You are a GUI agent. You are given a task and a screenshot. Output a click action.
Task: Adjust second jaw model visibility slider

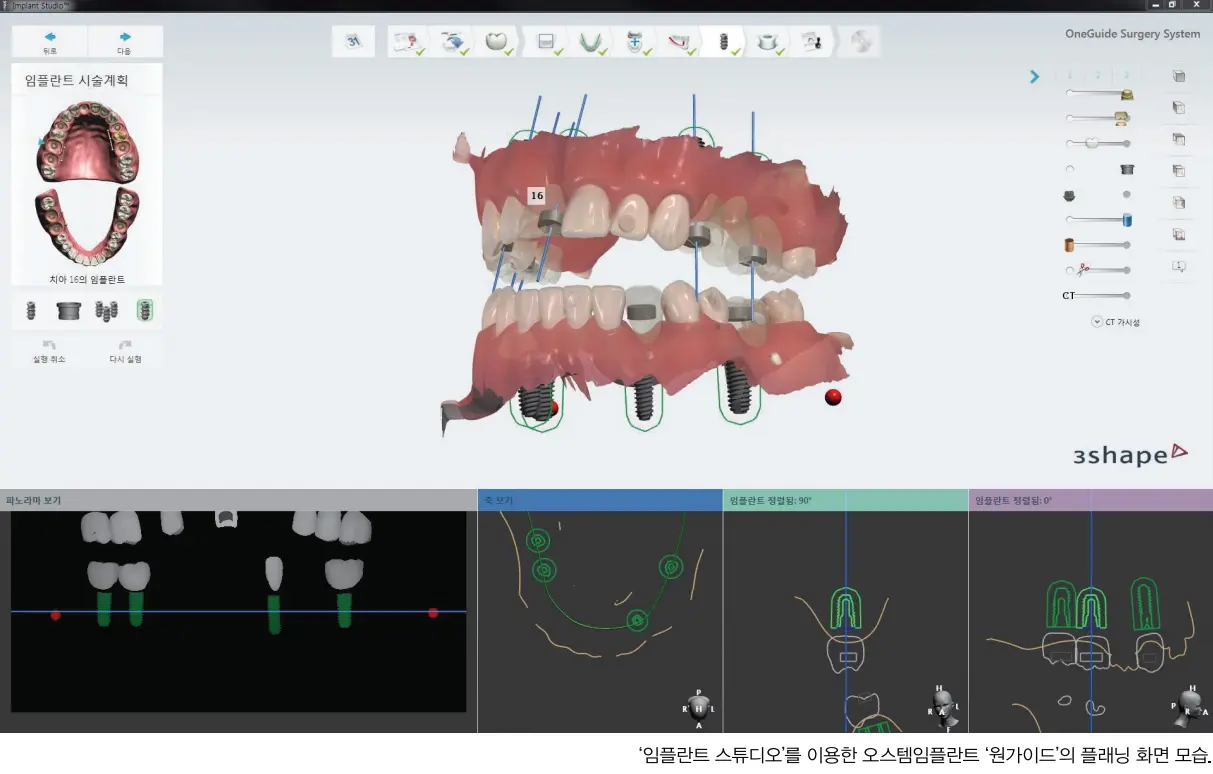pos(1098,118)
